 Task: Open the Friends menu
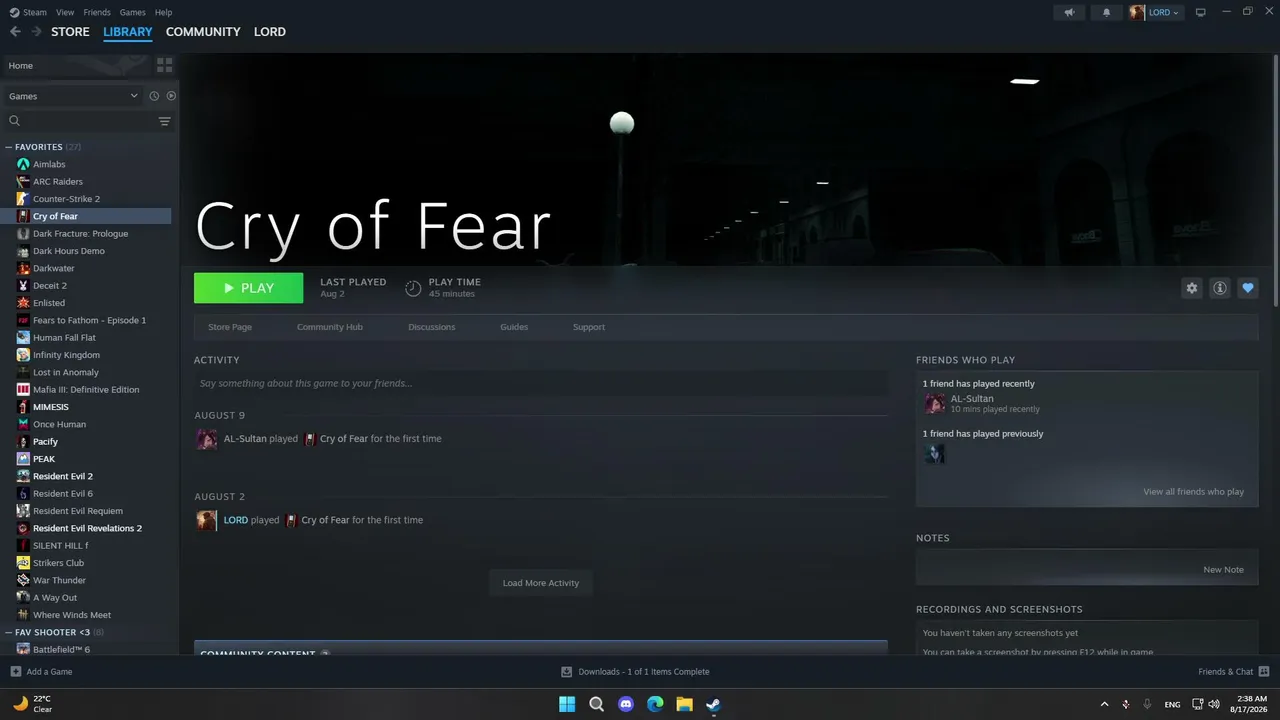coord(97,12)
